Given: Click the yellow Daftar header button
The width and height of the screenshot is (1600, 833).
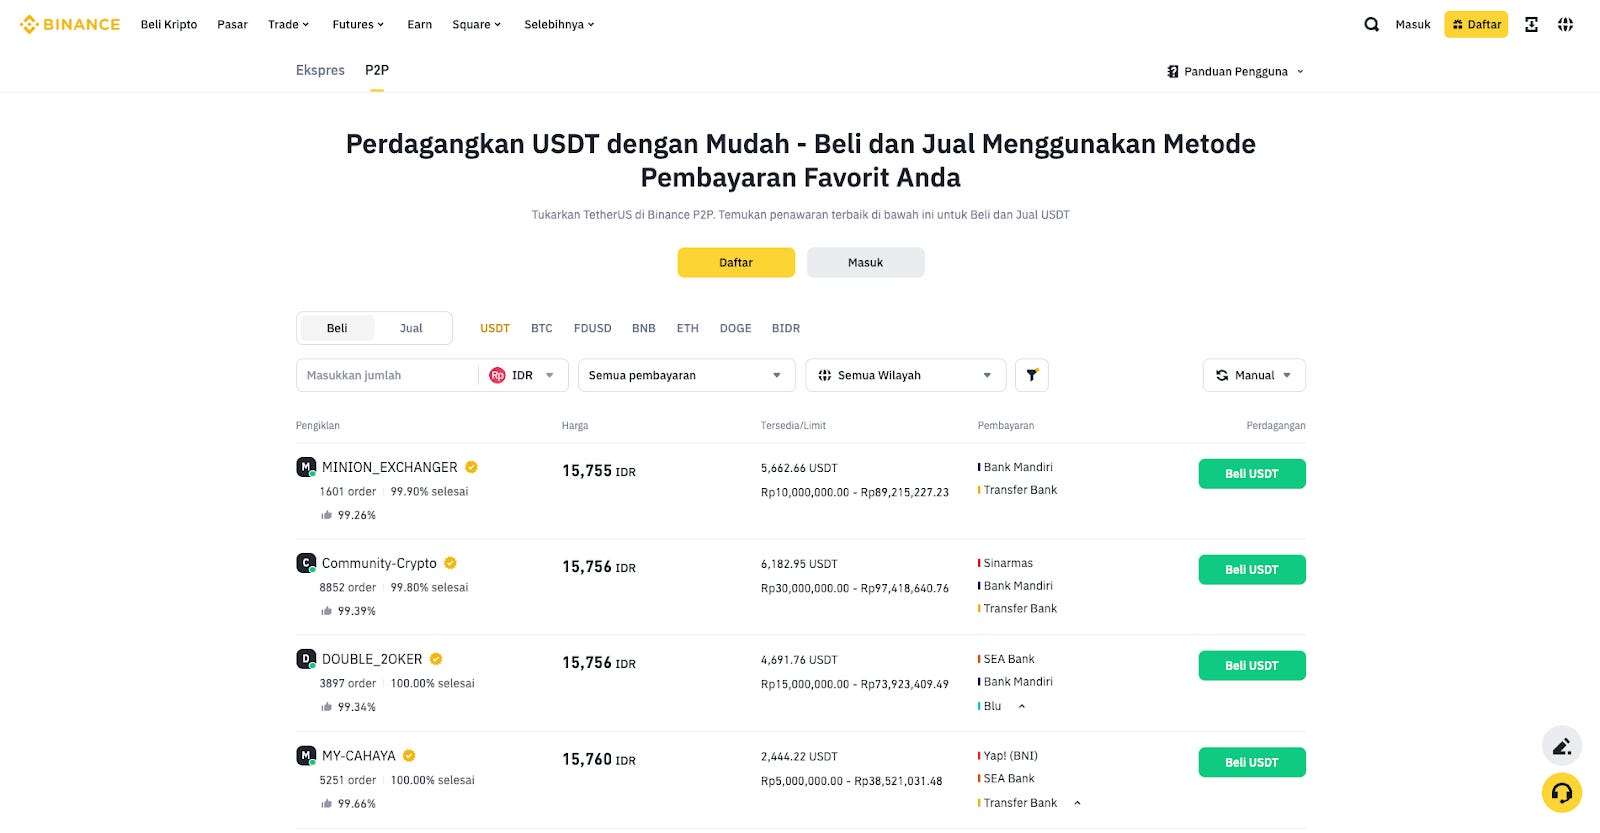Looking at the screenshot, I should [x=1476, y=24].
